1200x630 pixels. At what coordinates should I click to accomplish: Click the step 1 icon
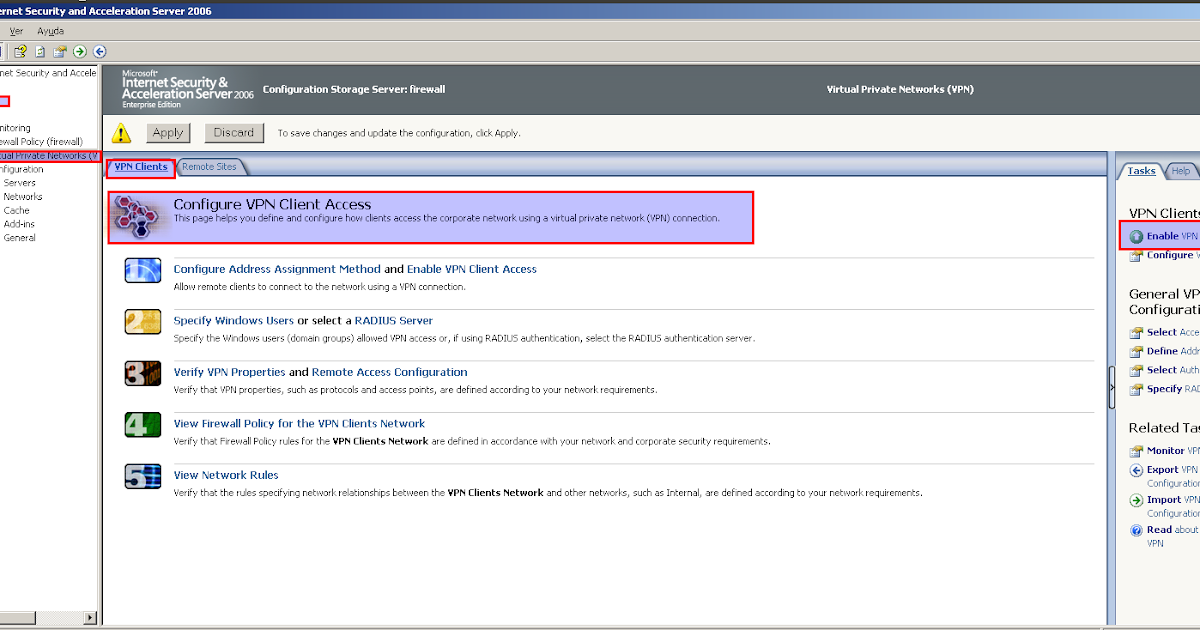[142, 270]
